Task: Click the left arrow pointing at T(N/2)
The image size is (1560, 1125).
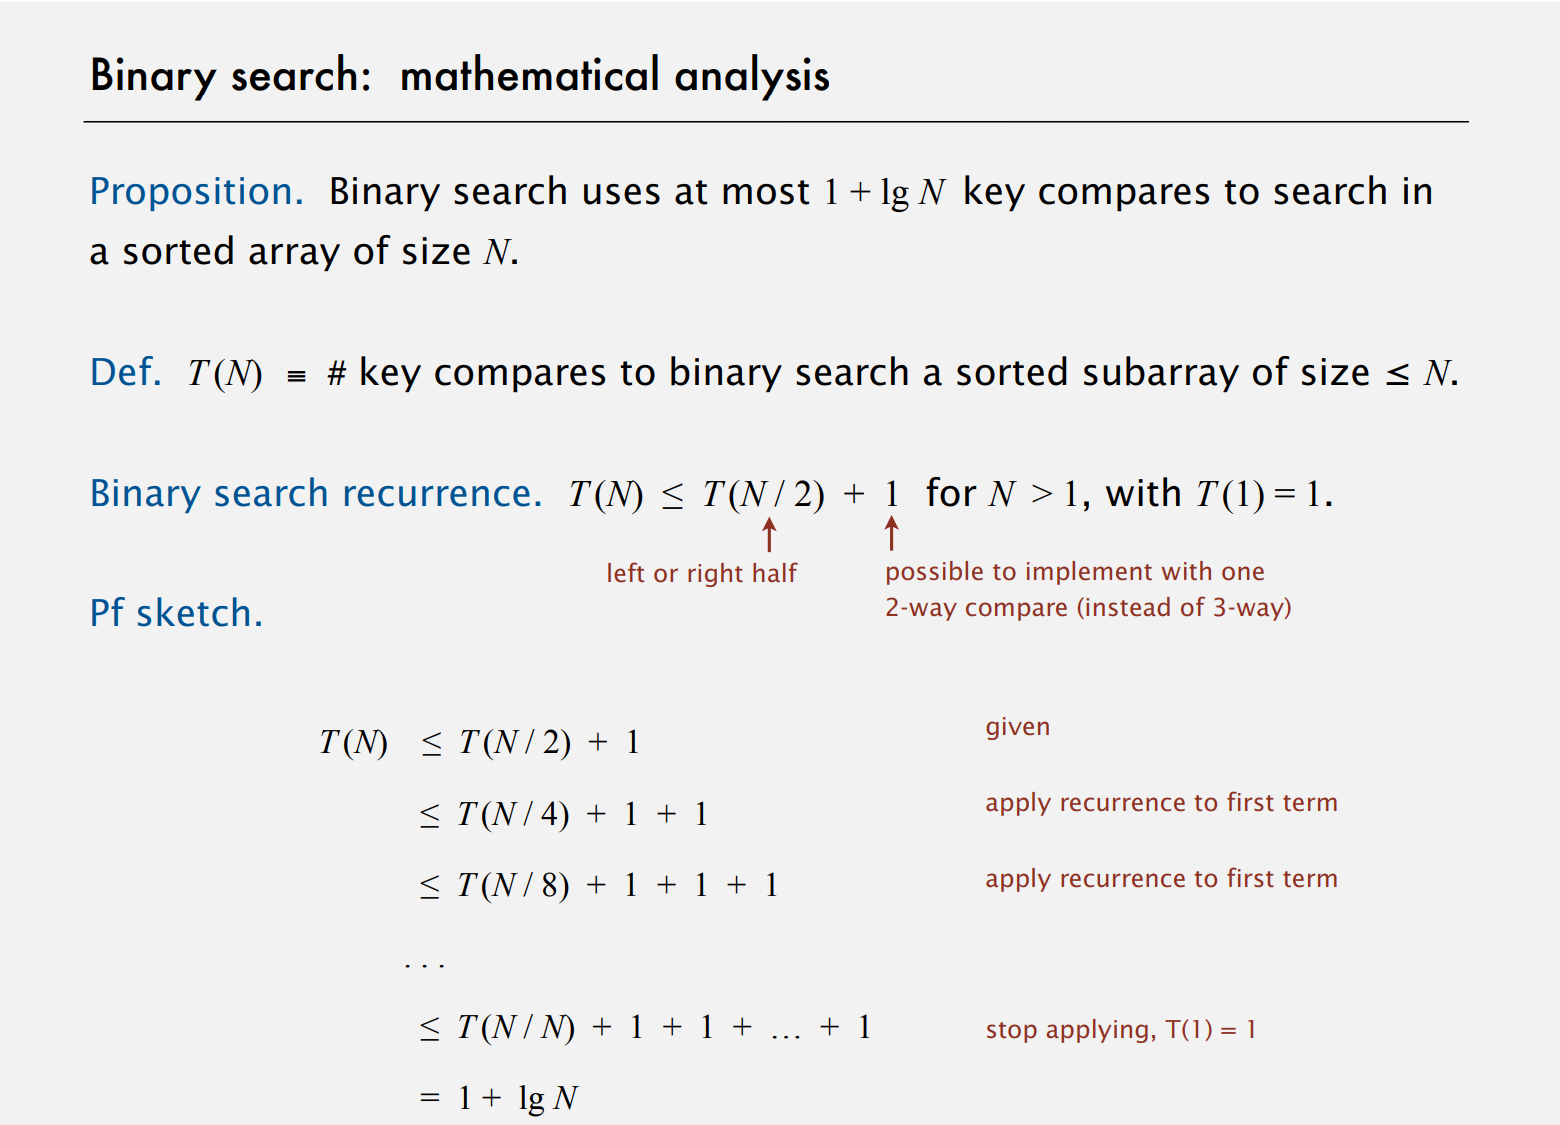Action: 769,535
